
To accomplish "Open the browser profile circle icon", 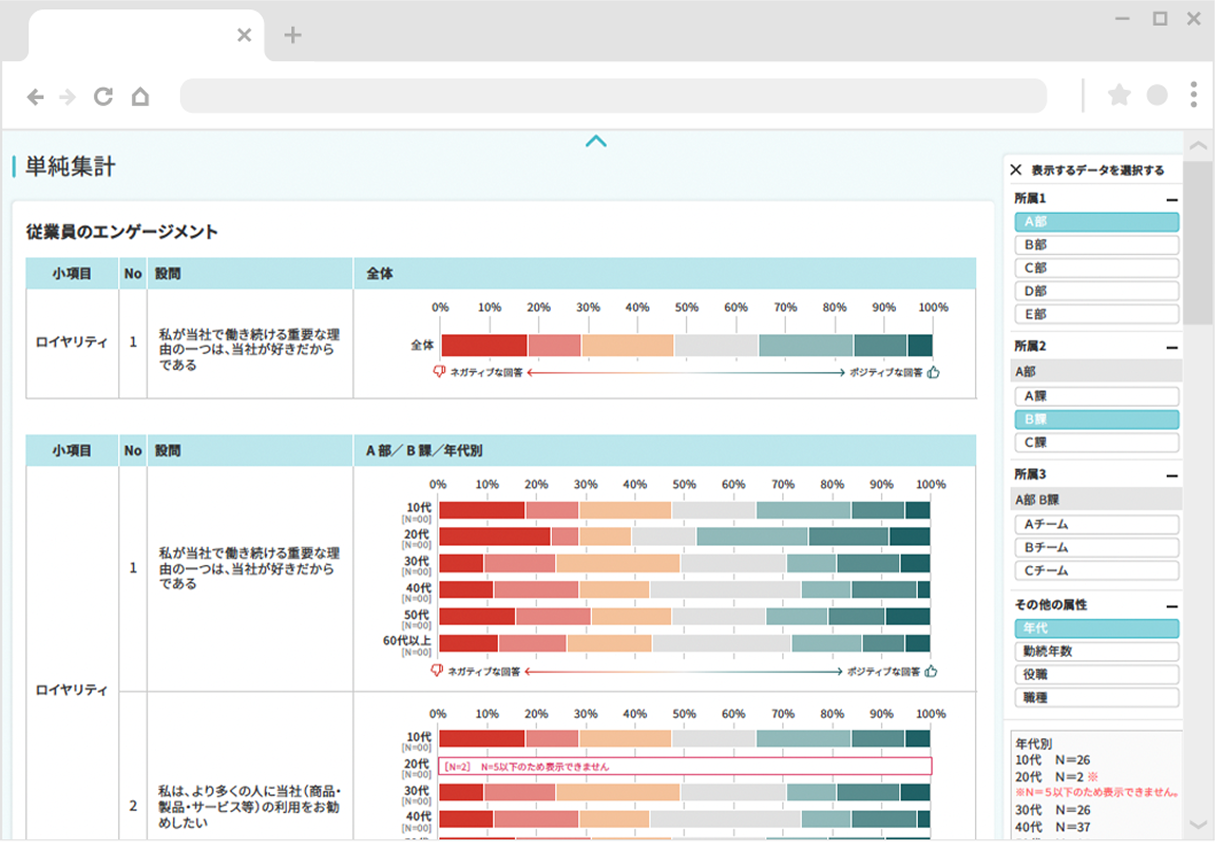I will pos(1157,95).
